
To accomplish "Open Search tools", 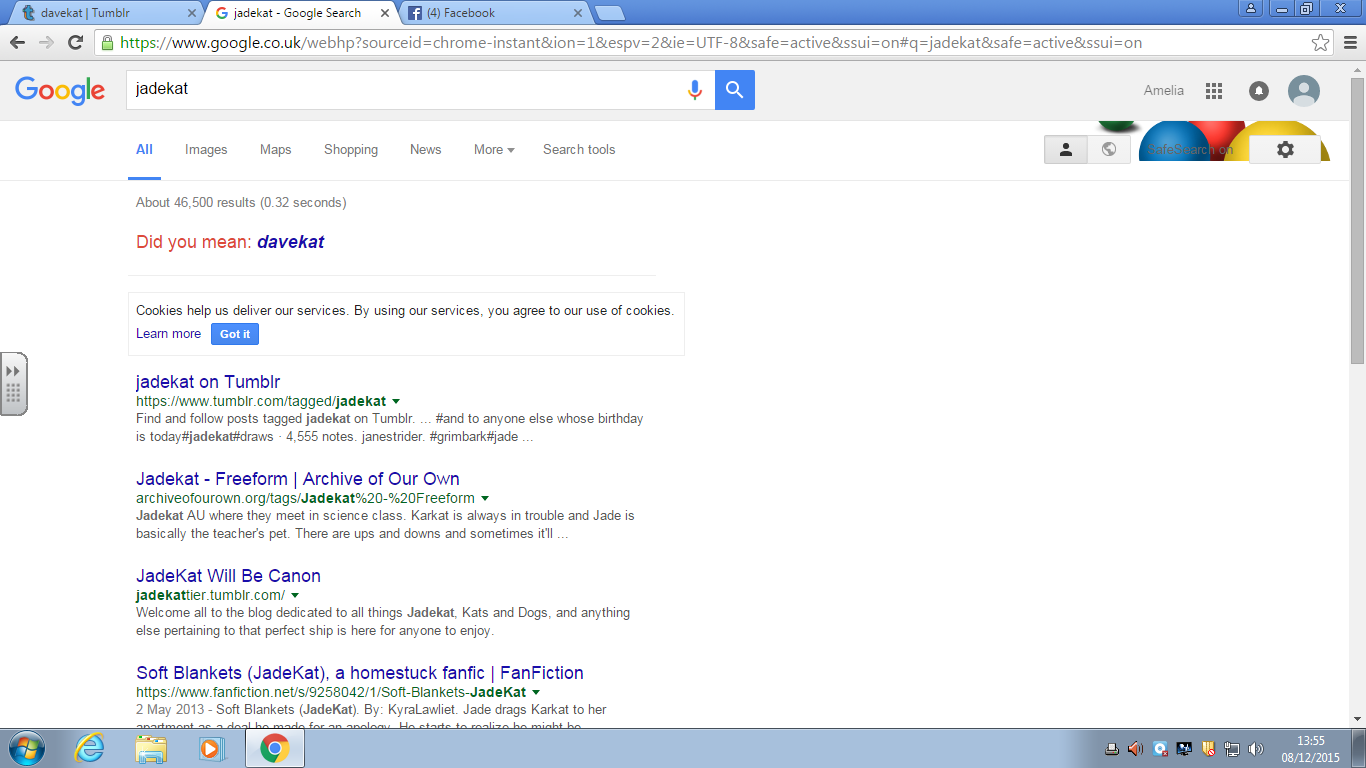I will point(579,150).
